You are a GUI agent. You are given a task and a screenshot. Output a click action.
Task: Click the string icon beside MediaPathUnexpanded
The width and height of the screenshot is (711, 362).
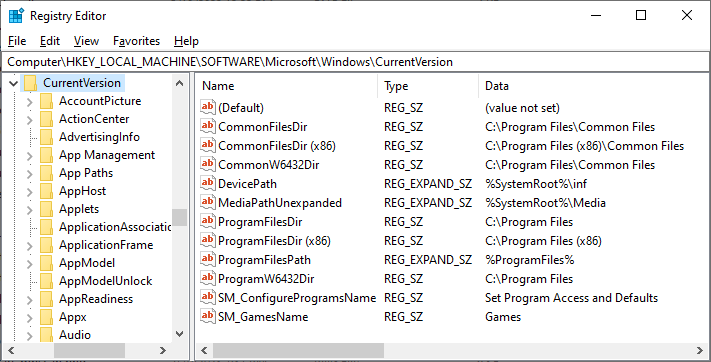point(208,202)
